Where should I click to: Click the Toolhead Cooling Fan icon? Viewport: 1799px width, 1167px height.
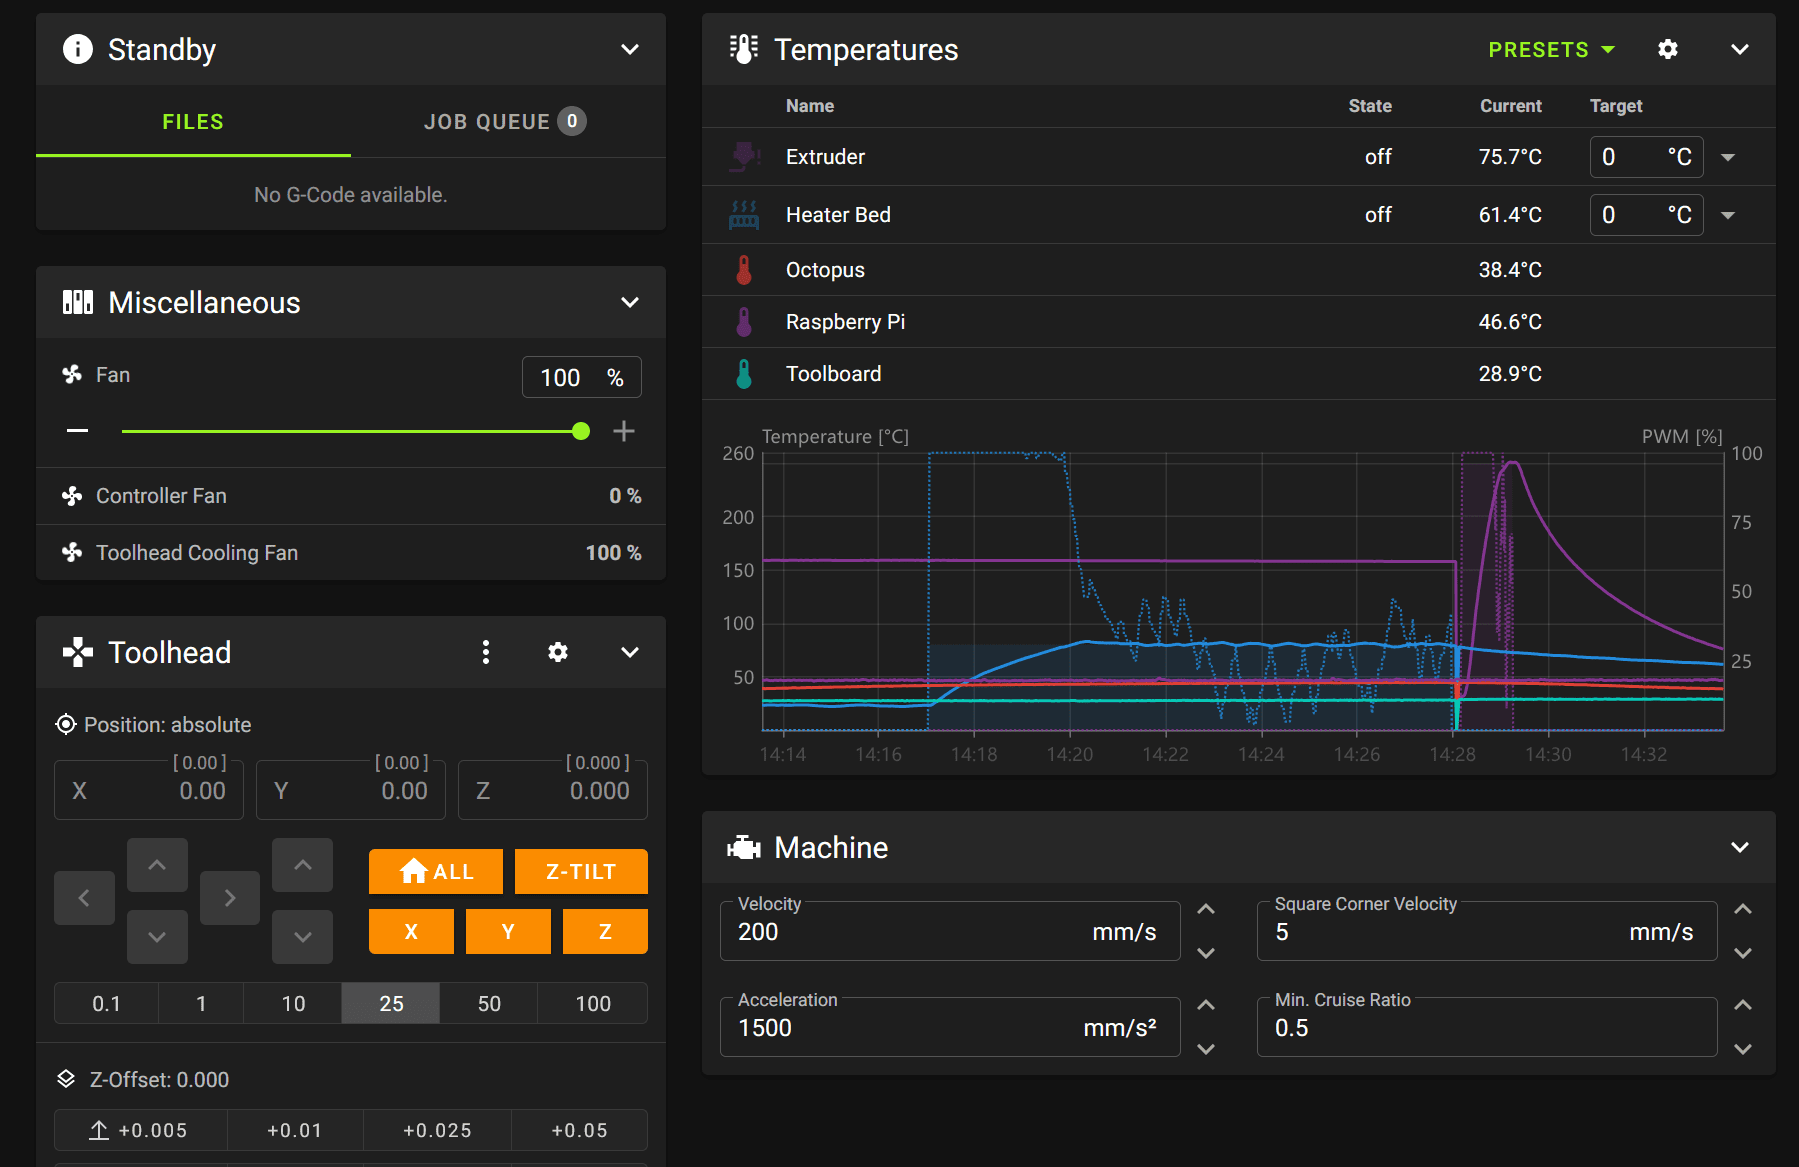(72, 553)
